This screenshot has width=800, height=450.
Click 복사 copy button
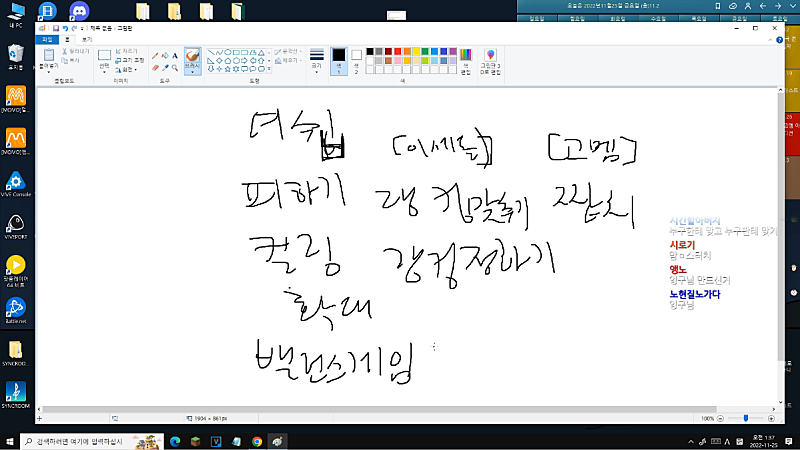pos(70,60)
